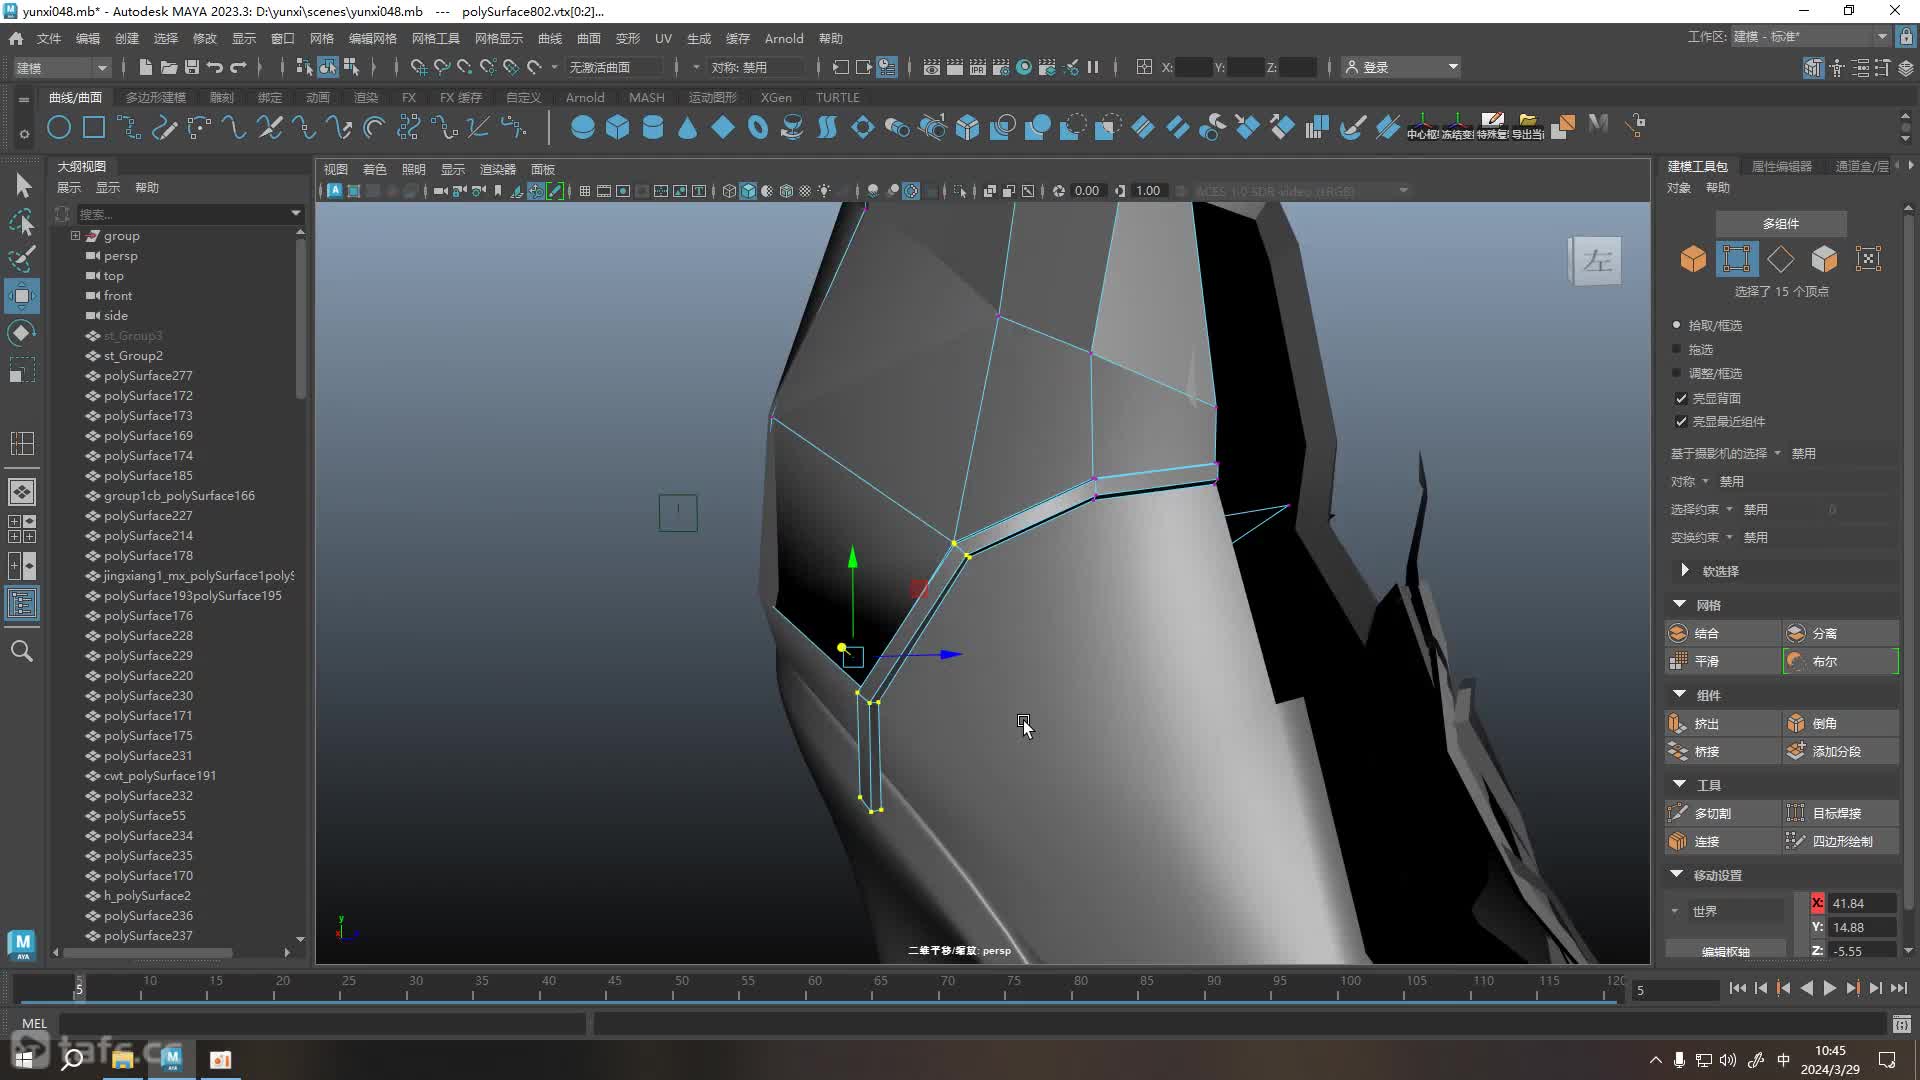The image size is (1920, 1080).
Task: Click the Outliner search field
Action: [183, 213]
